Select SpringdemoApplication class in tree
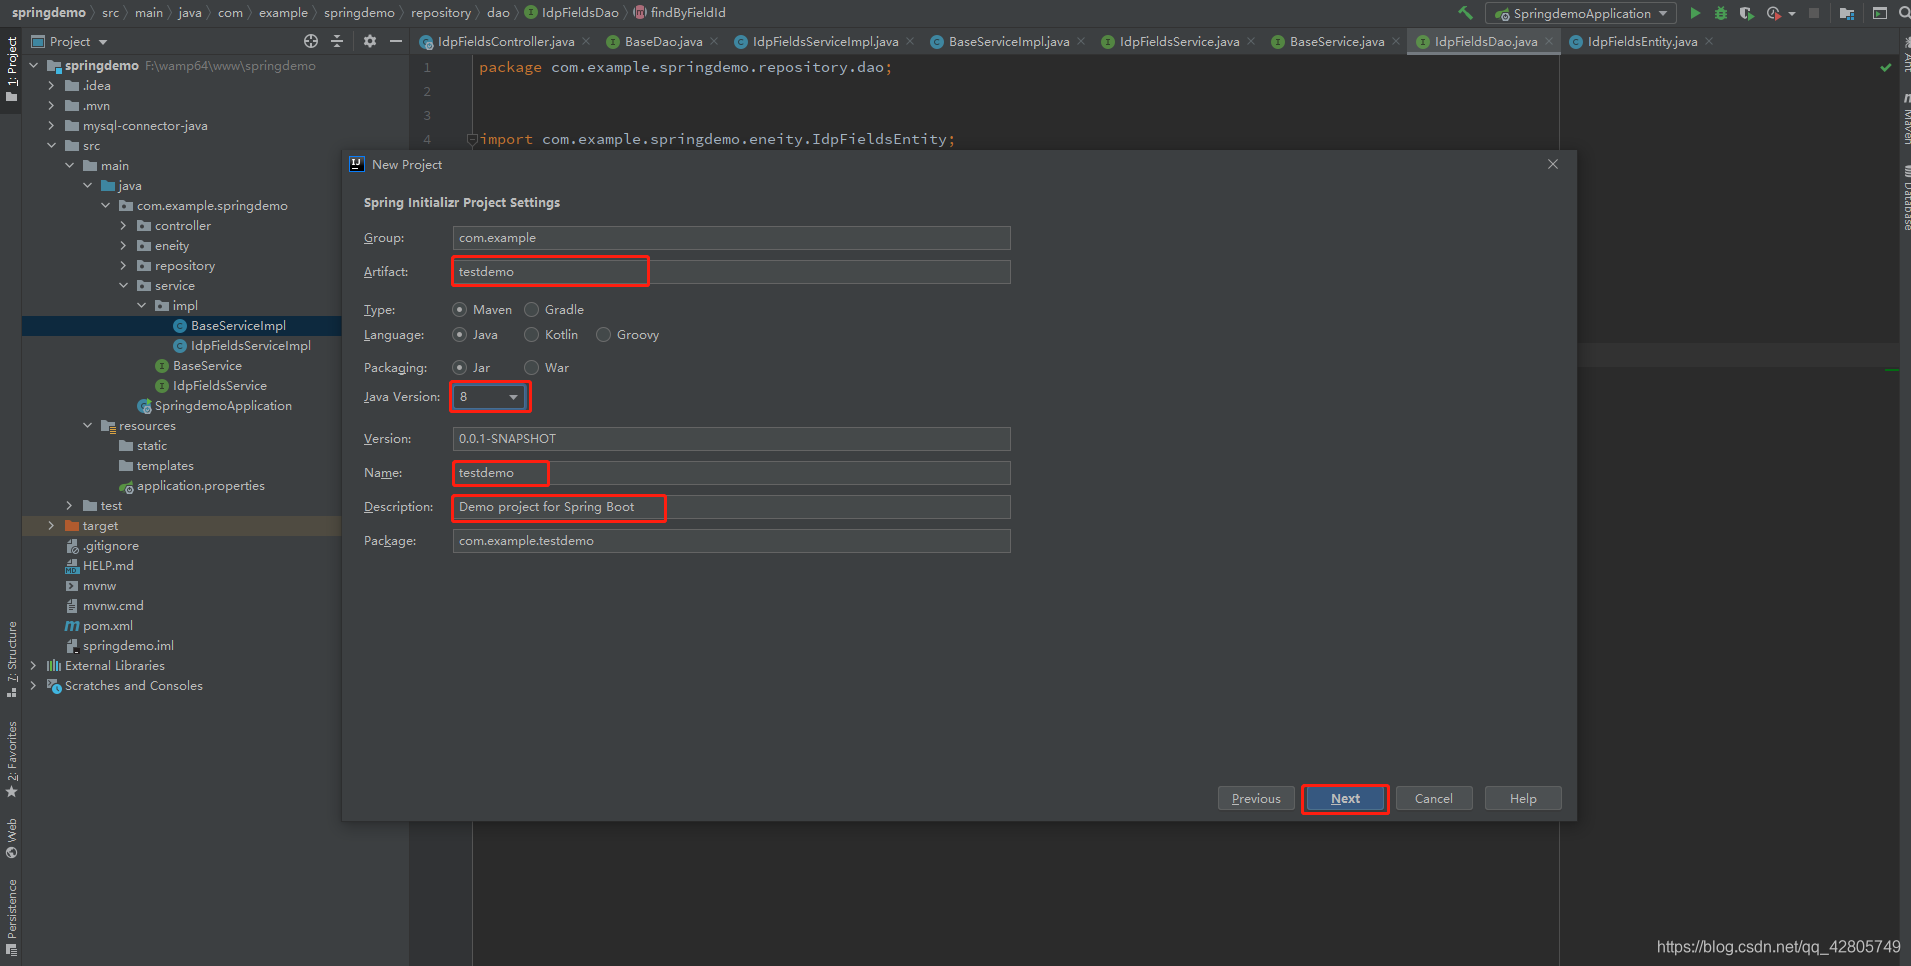 coord(223,406)
